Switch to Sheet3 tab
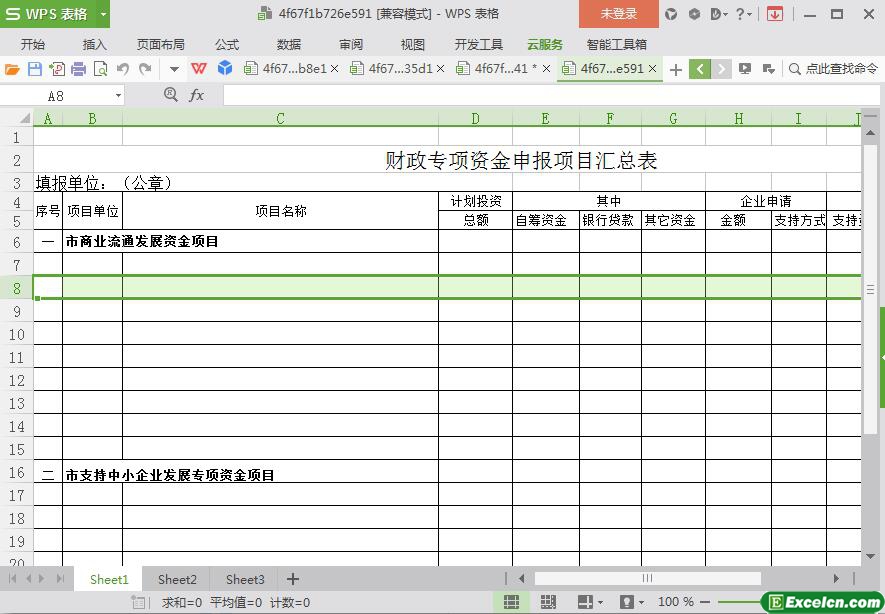This screenshot has height=614, width=885. click(245, 580)
